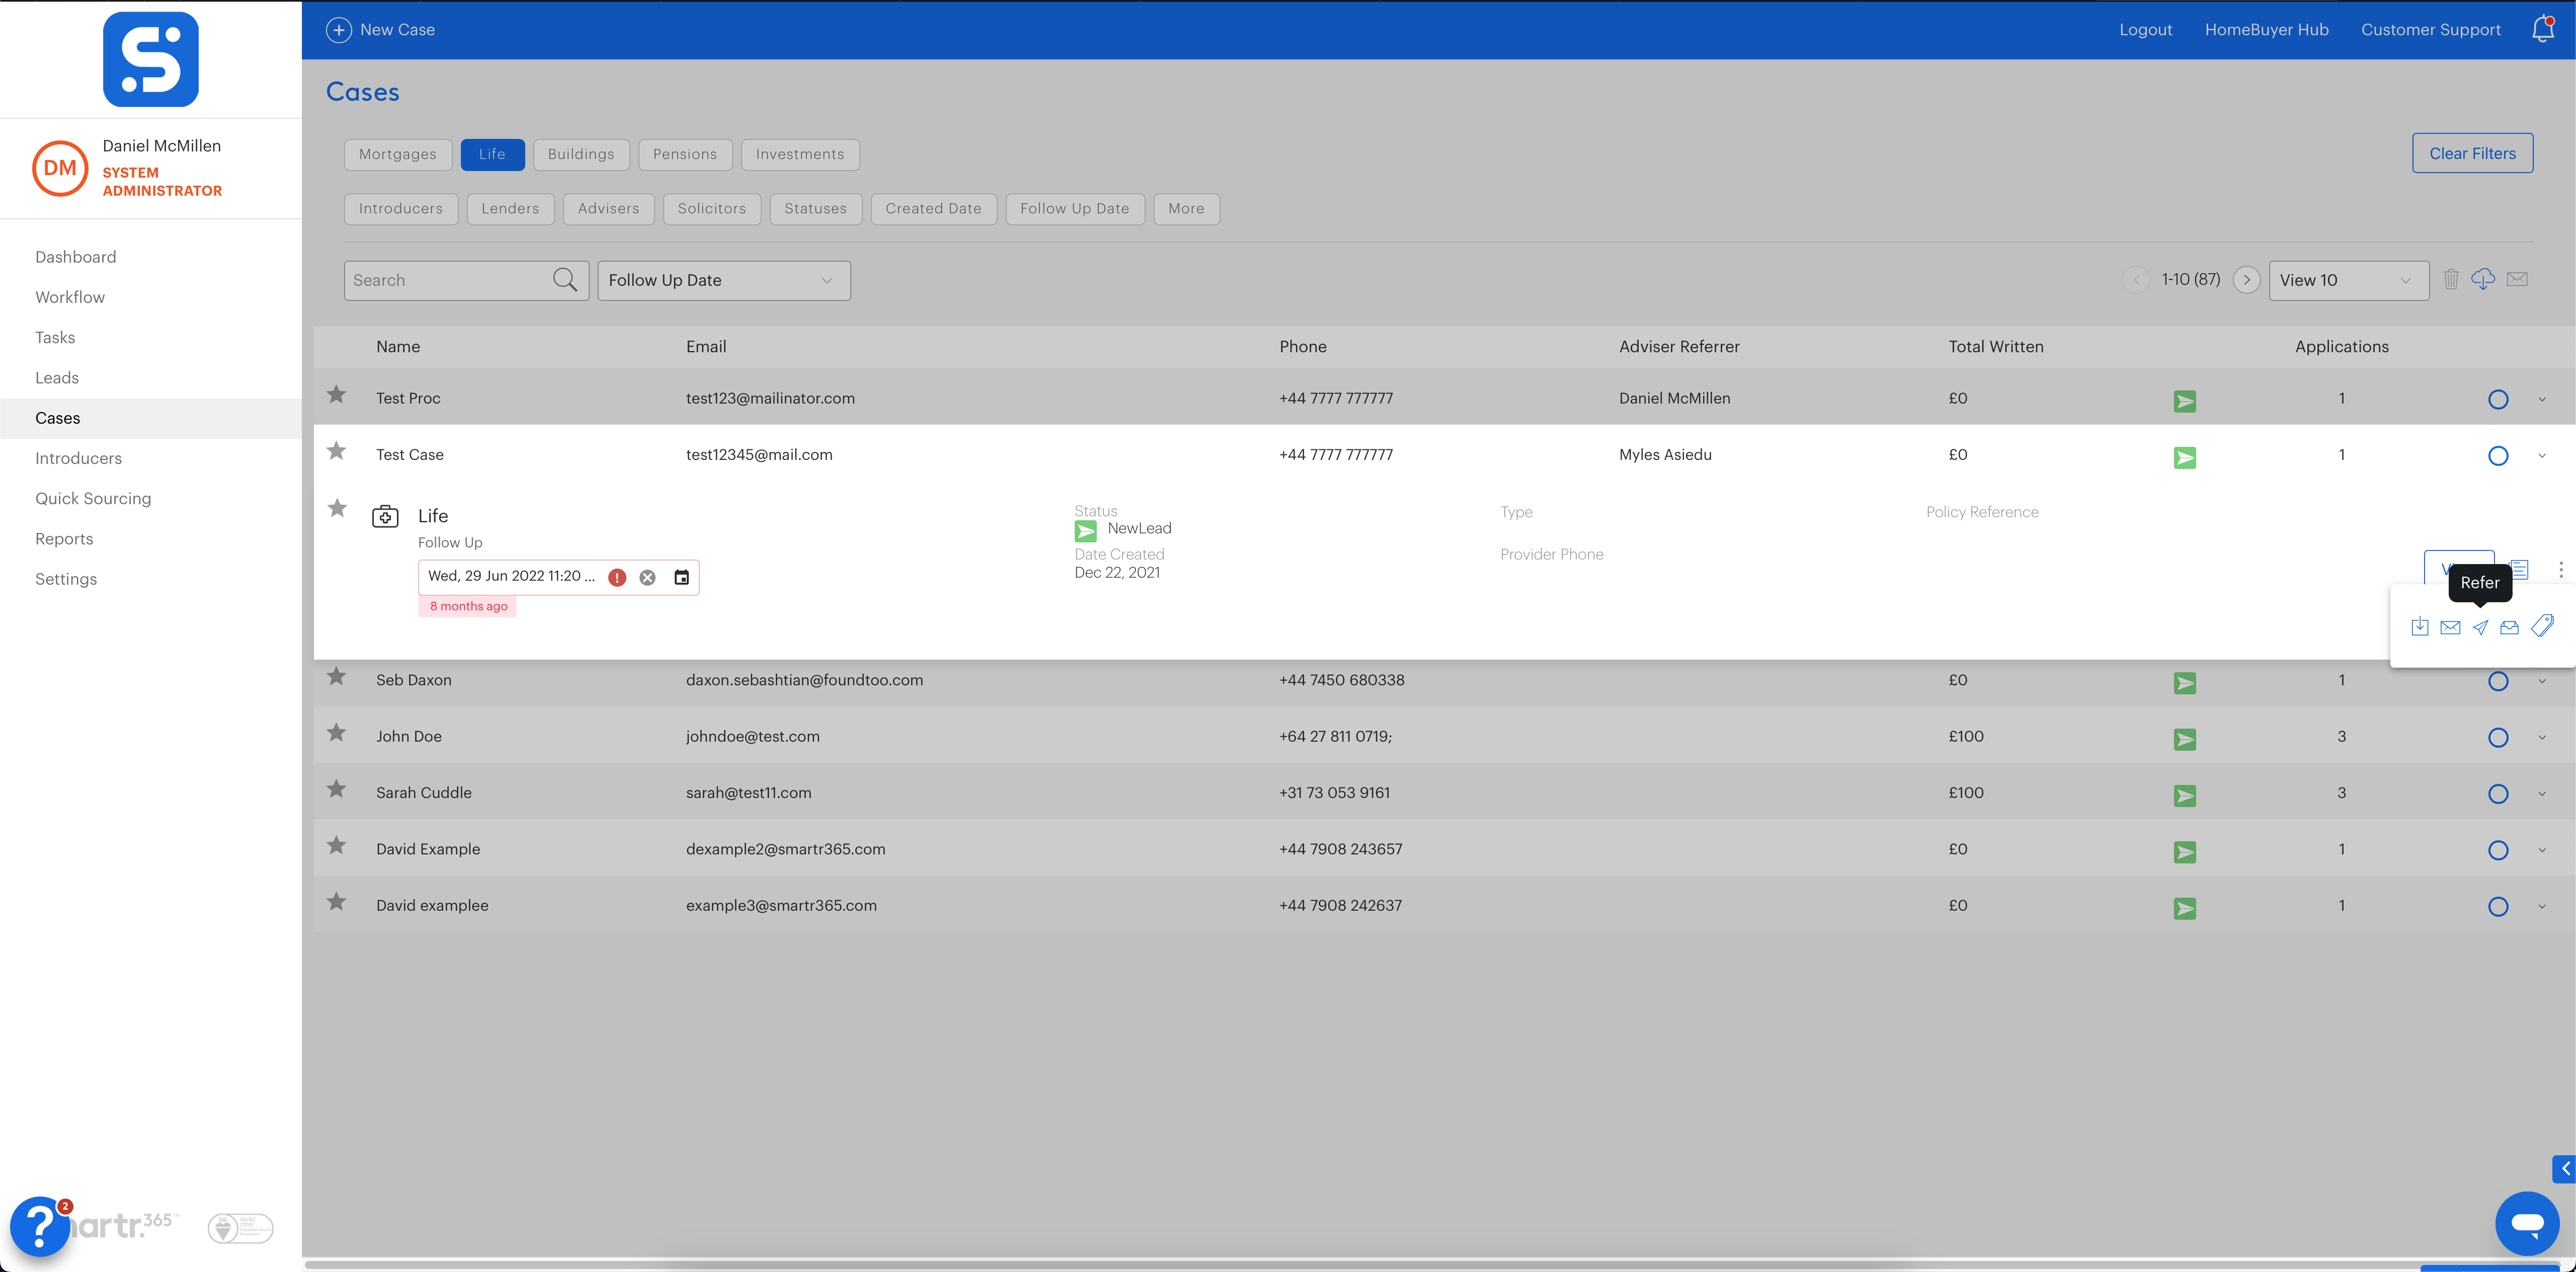The height and width of the screenshot is (1272, 2576).
Task: Star the Life policy item
Action: [x=338, y=508]
